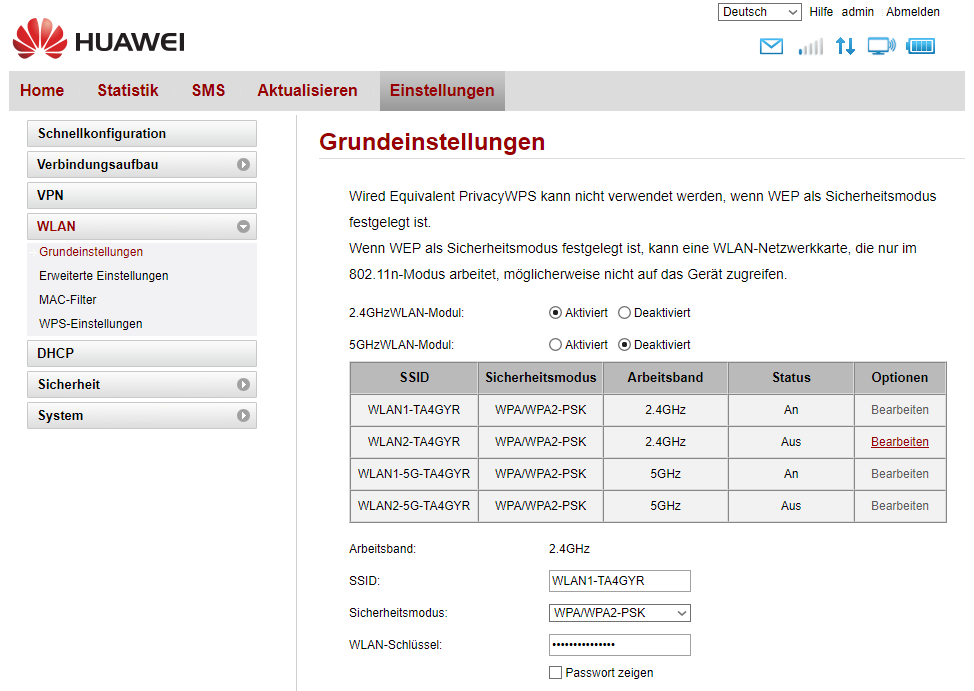Image resolution: width=974 pixels, height=691 pixels.
Task: Click the envelope messages icon
Action: pos(771,46)
